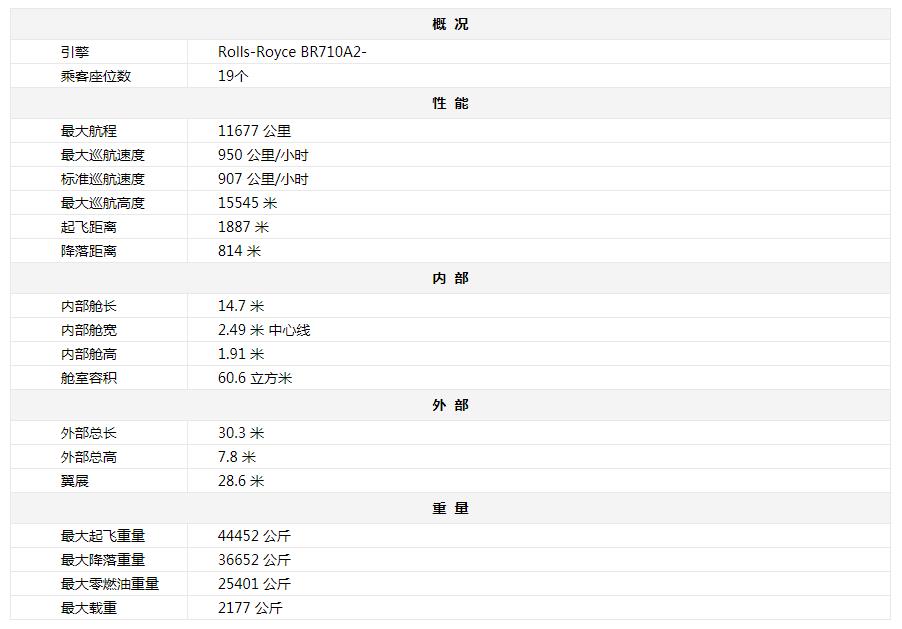Click the 翼展 row label
The height and width of the screenshot is (629, 902).
(75, 481)
